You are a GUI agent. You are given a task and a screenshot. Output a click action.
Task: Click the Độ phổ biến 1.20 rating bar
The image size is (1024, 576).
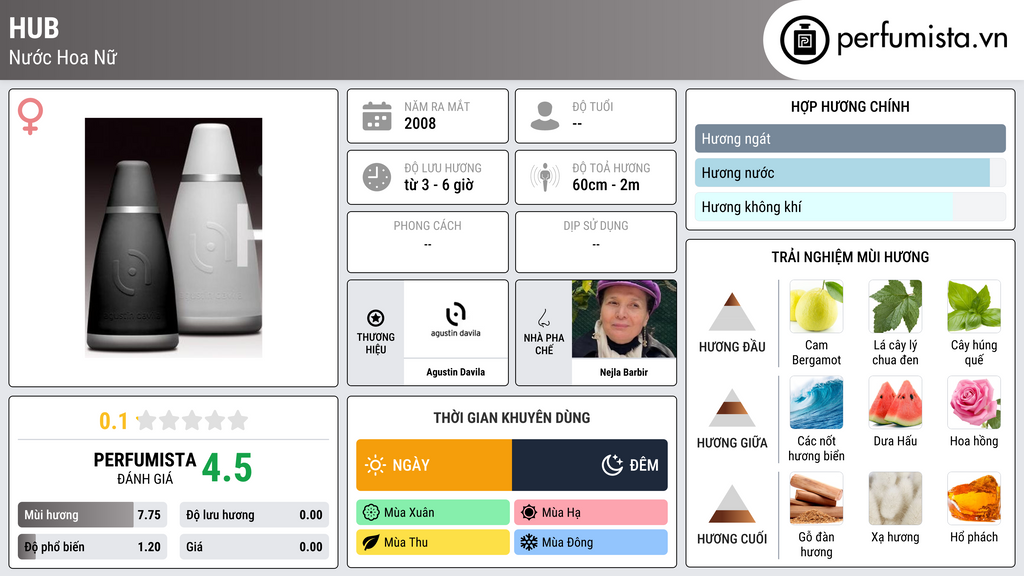pos(92,547)
